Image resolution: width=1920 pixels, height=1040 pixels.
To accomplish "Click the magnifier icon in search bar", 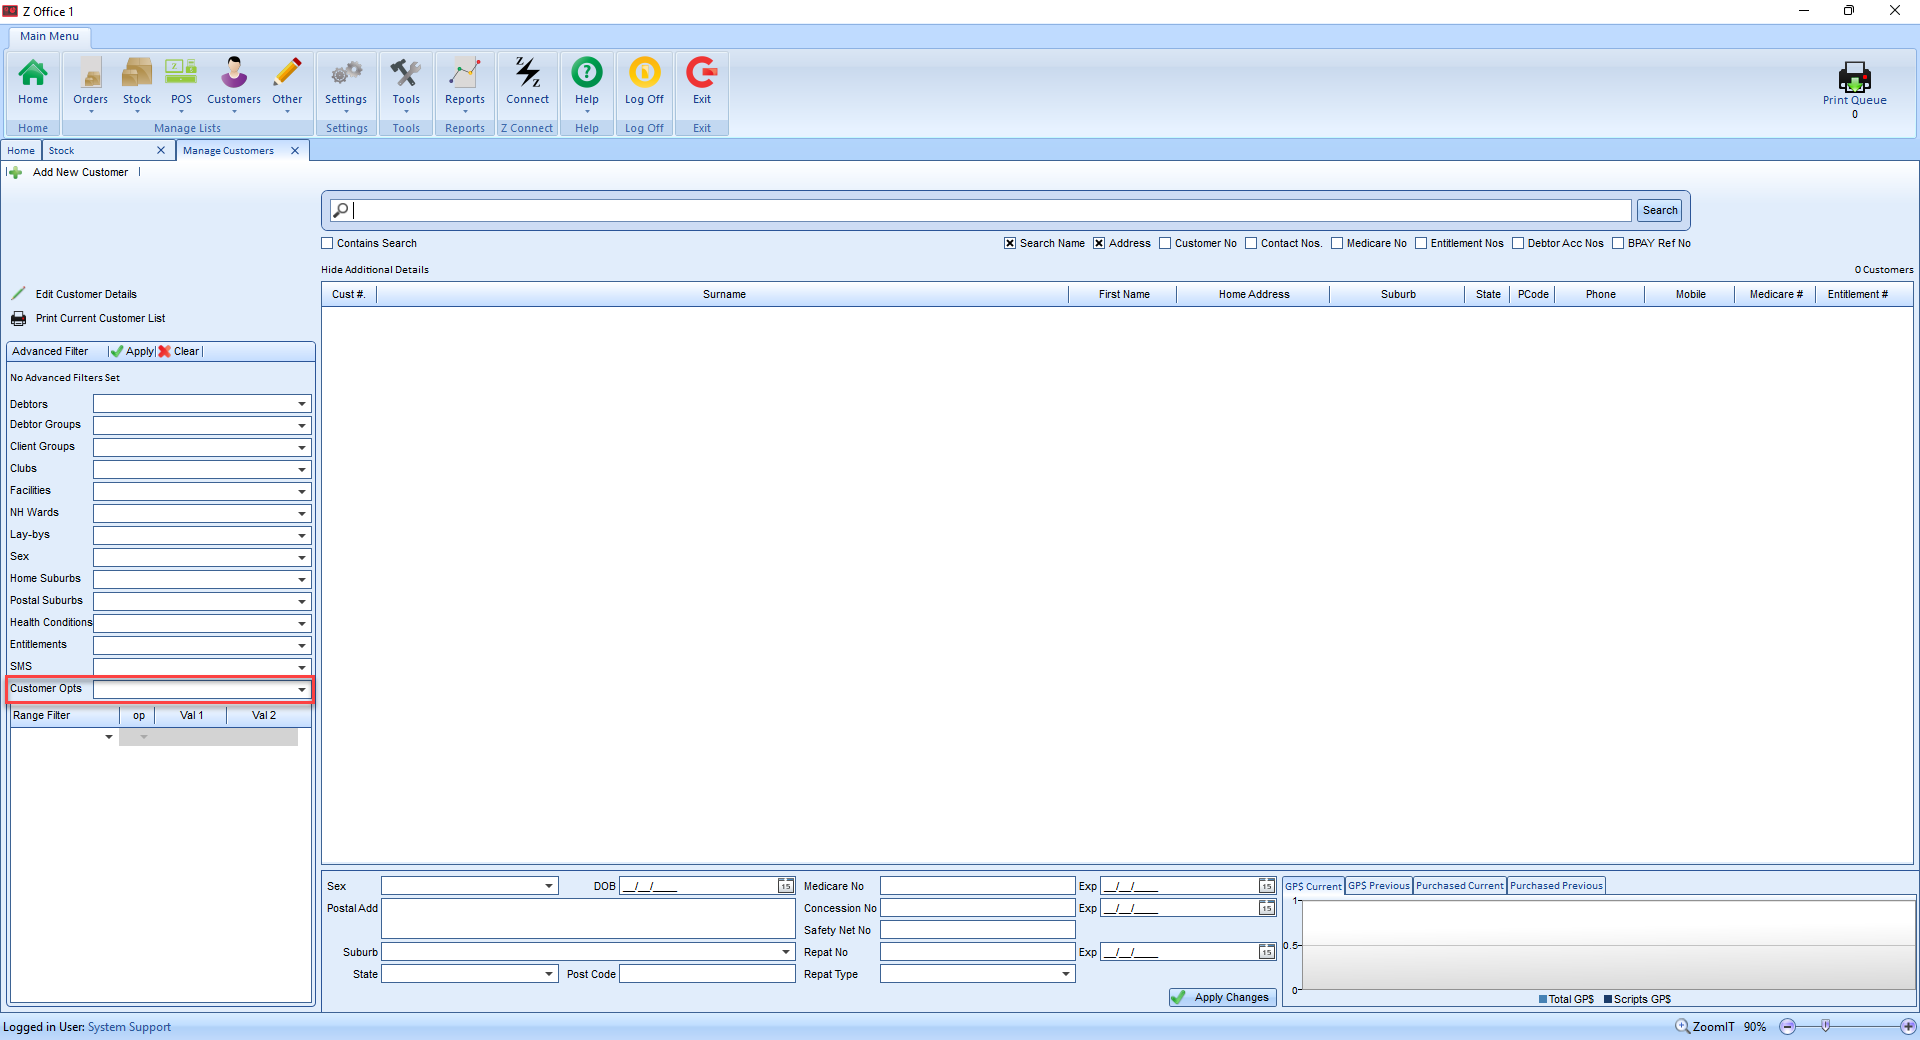I will [341, 210].
